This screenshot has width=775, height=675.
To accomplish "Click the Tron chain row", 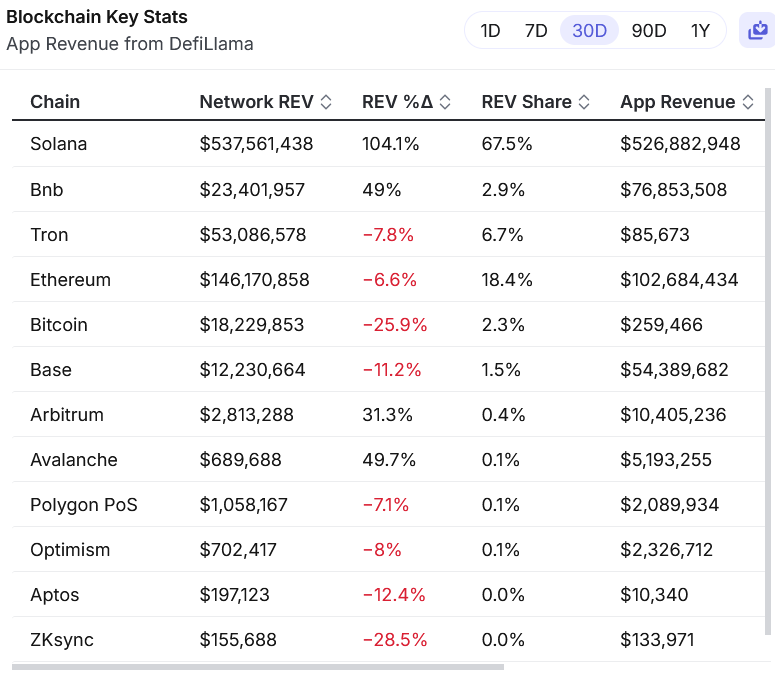I will (x=49, y=235).
